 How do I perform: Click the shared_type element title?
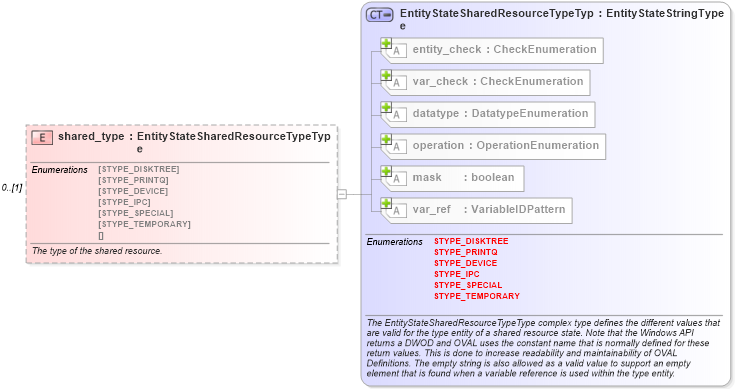(194, 142)
